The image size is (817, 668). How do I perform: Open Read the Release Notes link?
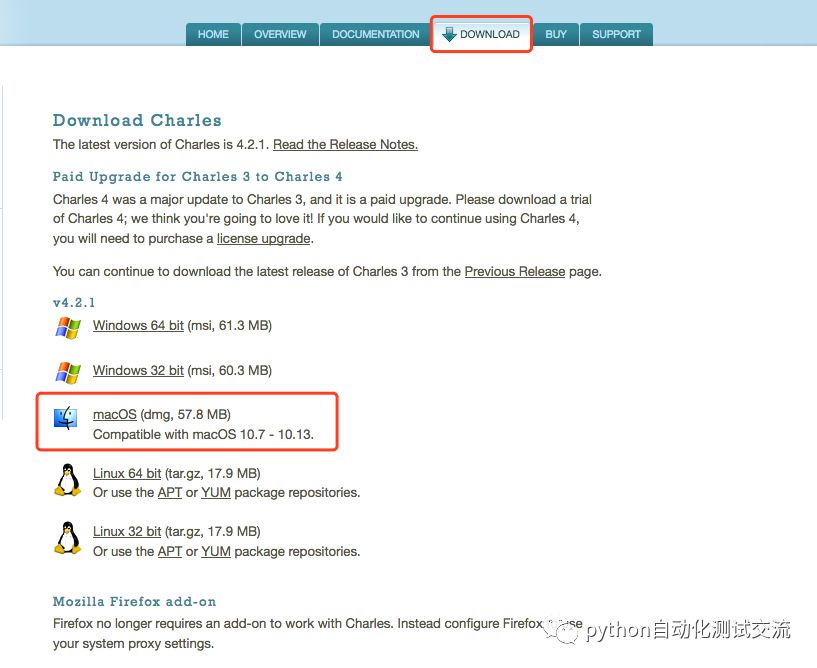tap(345, 144)
